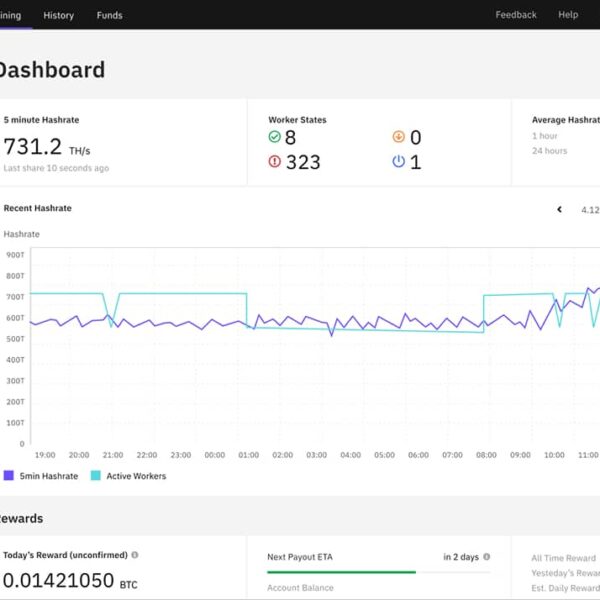Click the purple 5min Hashrate color swatch

click(x=9, y=476)
